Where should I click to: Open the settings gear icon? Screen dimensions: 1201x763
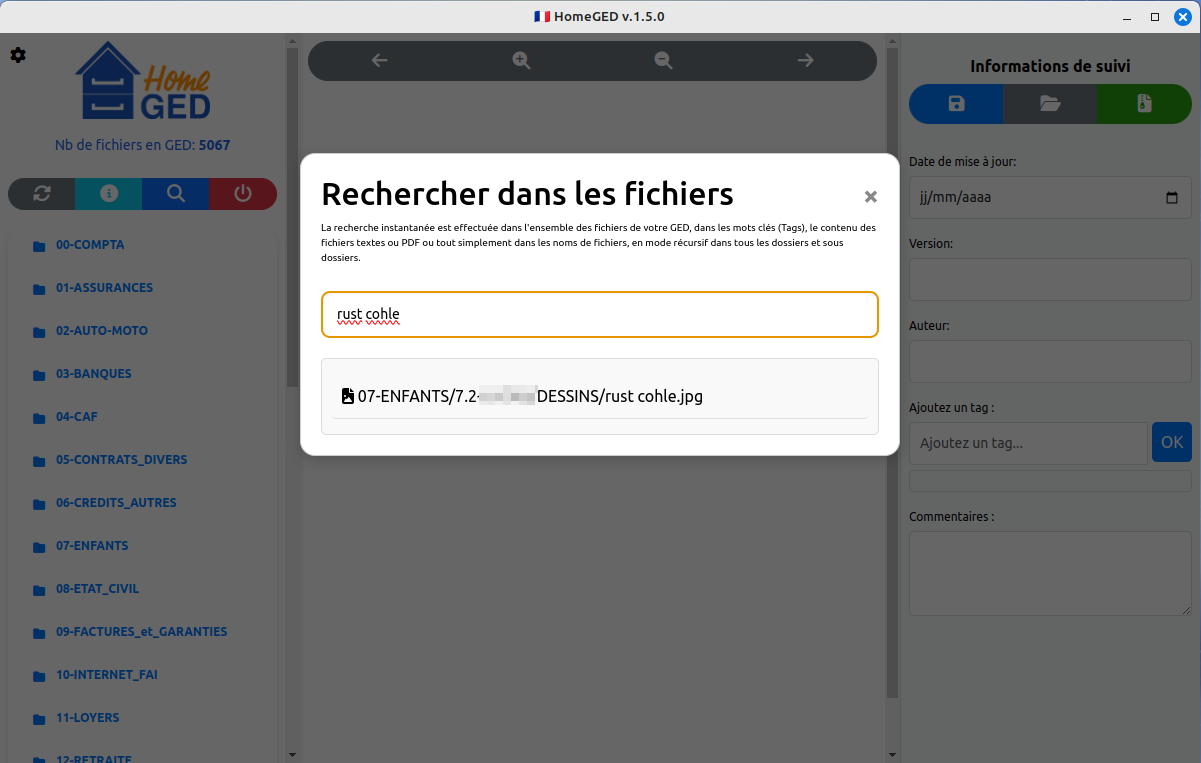18,55
